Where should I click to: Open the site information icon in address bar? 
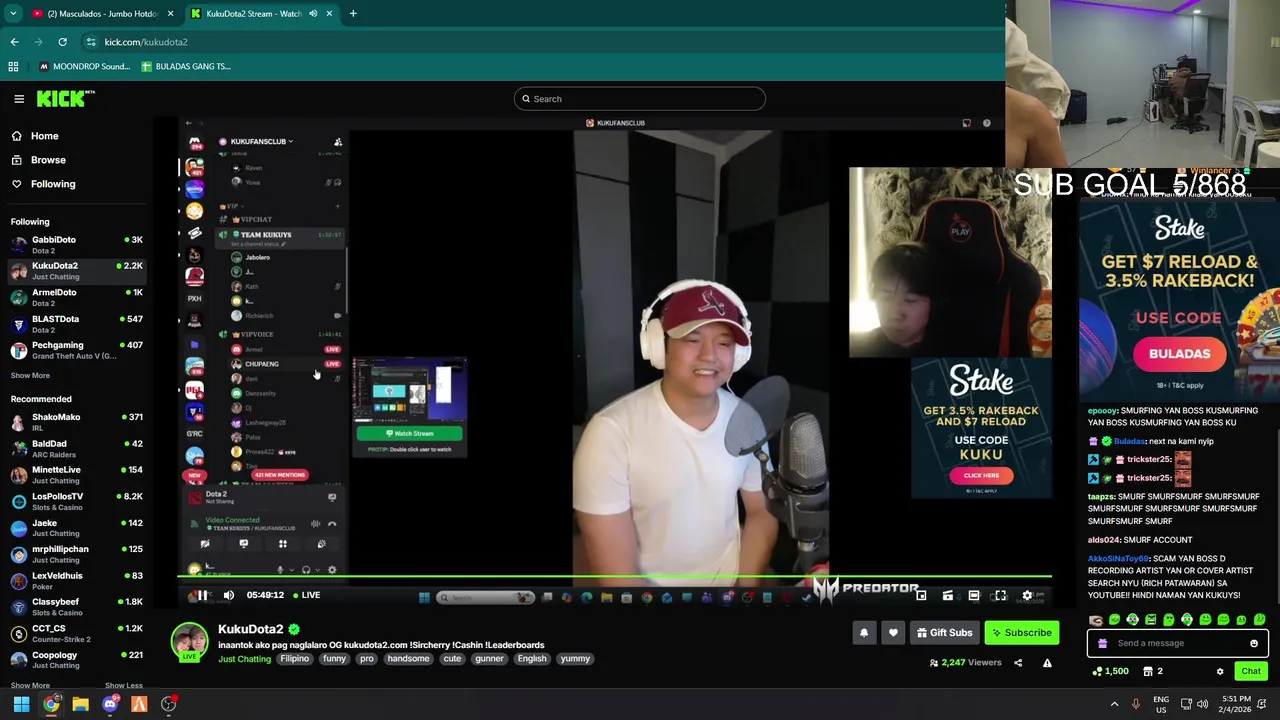pyautogui.click(x=91, y=42)
